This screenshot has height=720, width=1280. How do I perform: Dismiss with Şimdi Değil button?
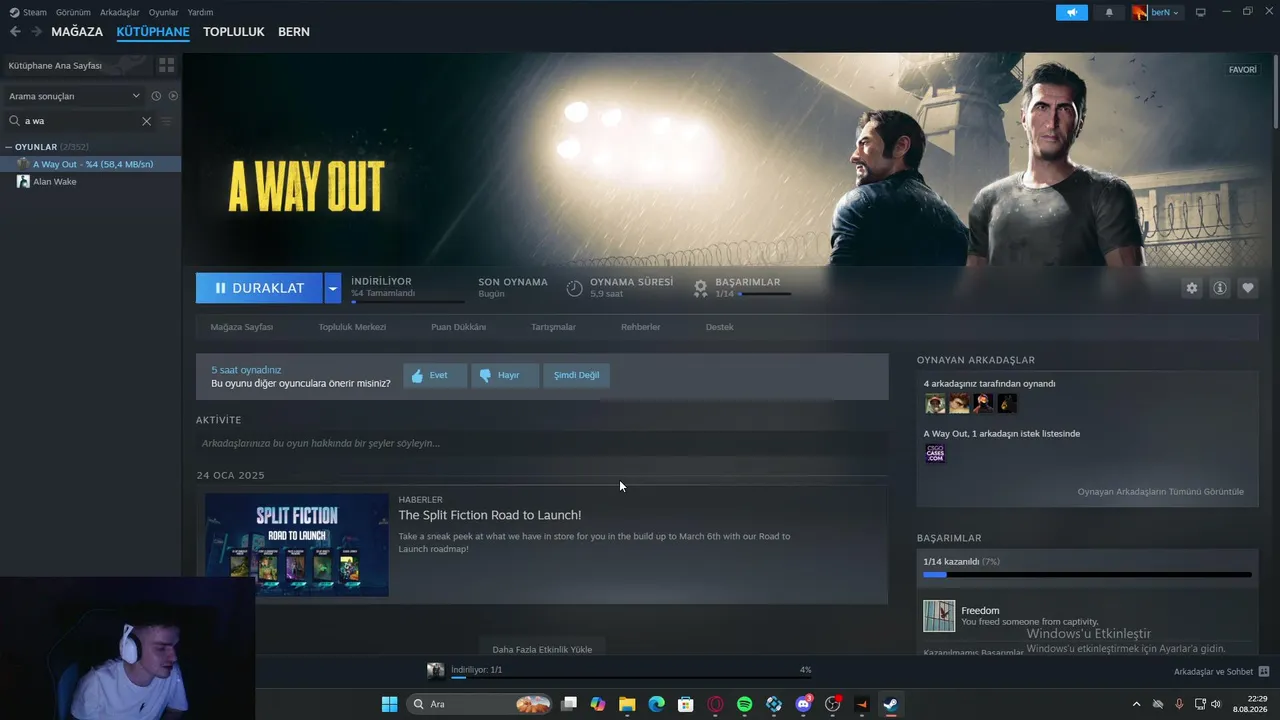click(577, 375)
